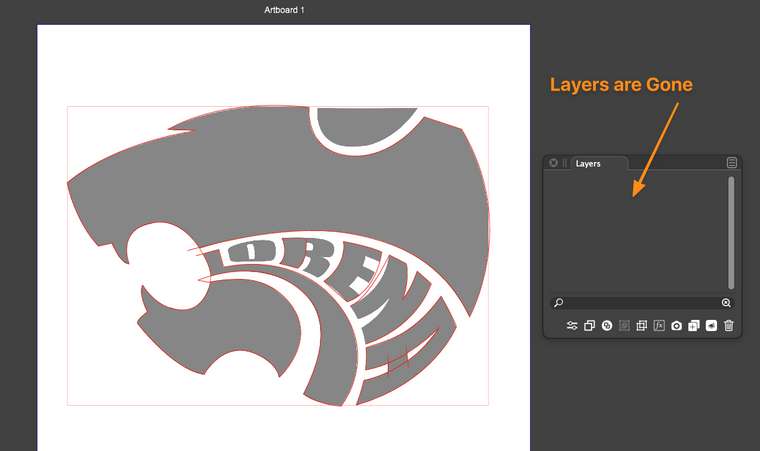Add a new layer with plus squares icon

click(694, 326)
